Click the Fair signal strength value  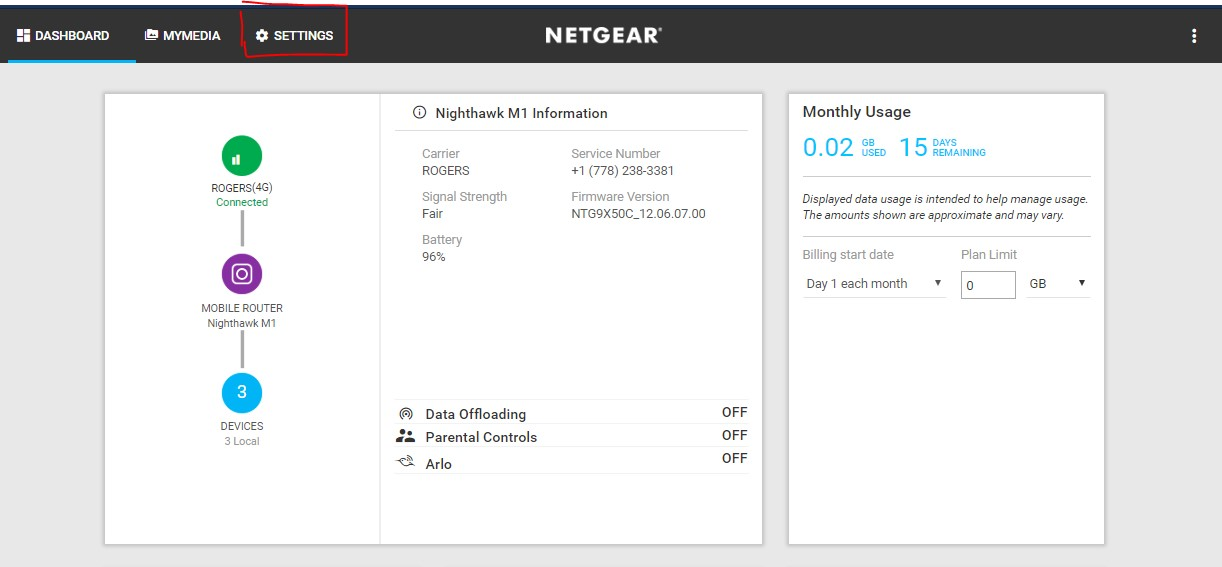(x=432, y=214)
